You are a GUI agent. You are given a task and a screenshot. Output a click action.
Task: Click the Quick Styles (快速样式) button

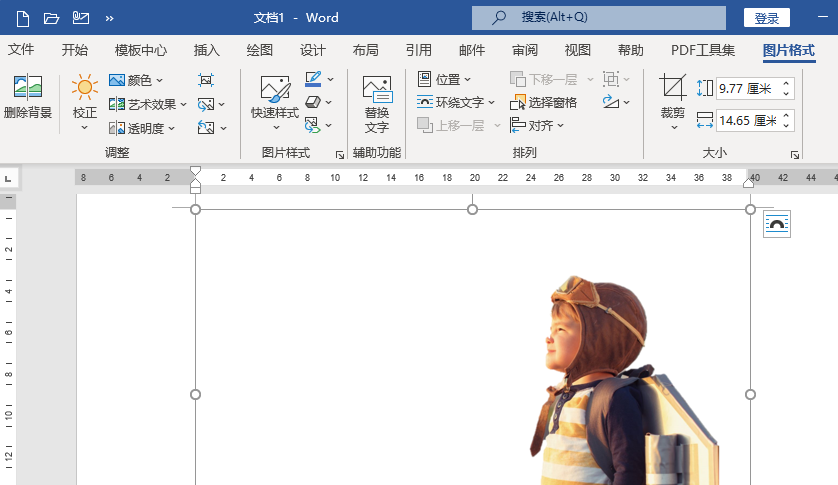click(274, 103)
